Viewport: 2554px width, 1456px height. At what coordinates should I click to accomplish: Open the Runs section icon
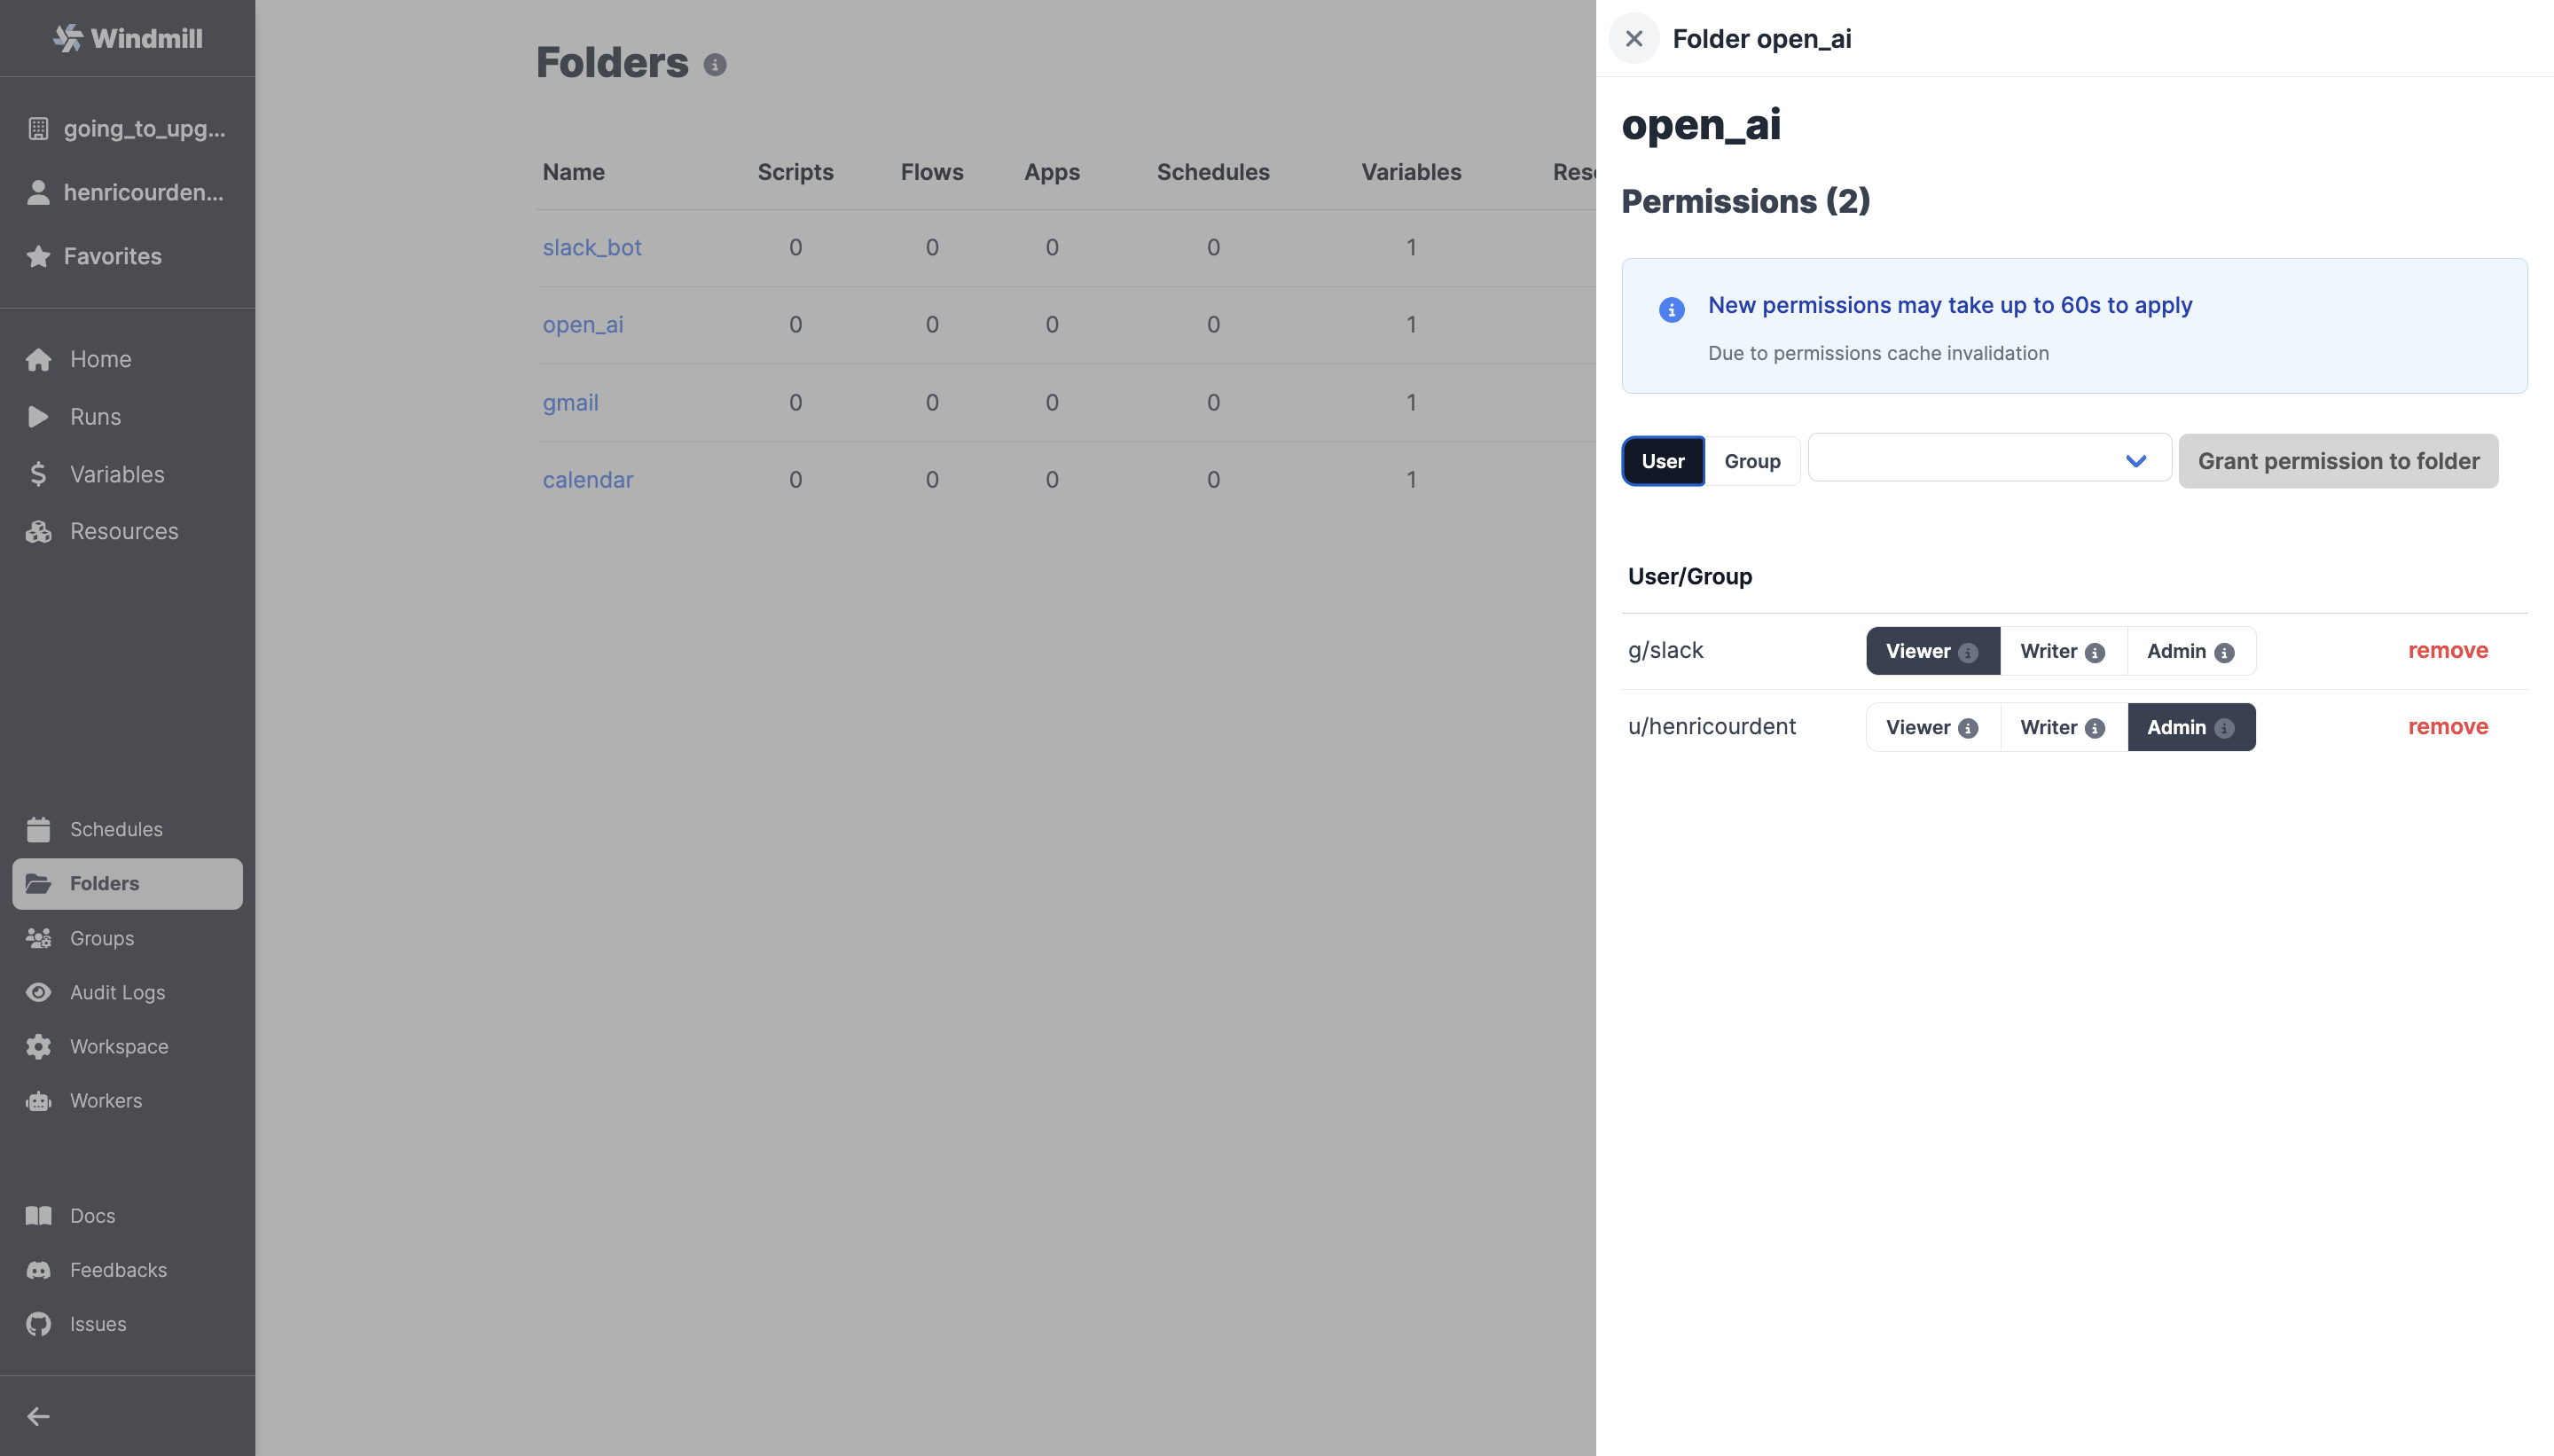click(x=39, y=416)
